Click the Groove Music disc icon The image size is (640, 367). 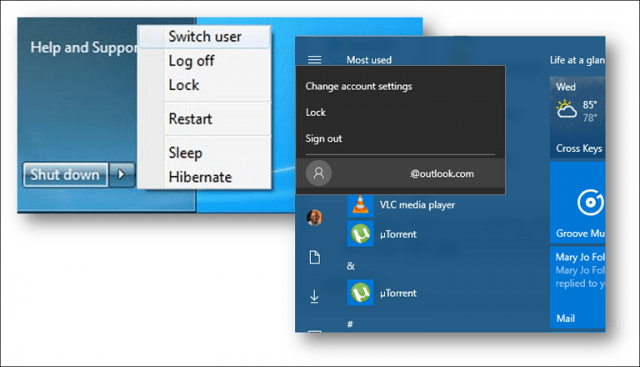(x=590, y=202)
